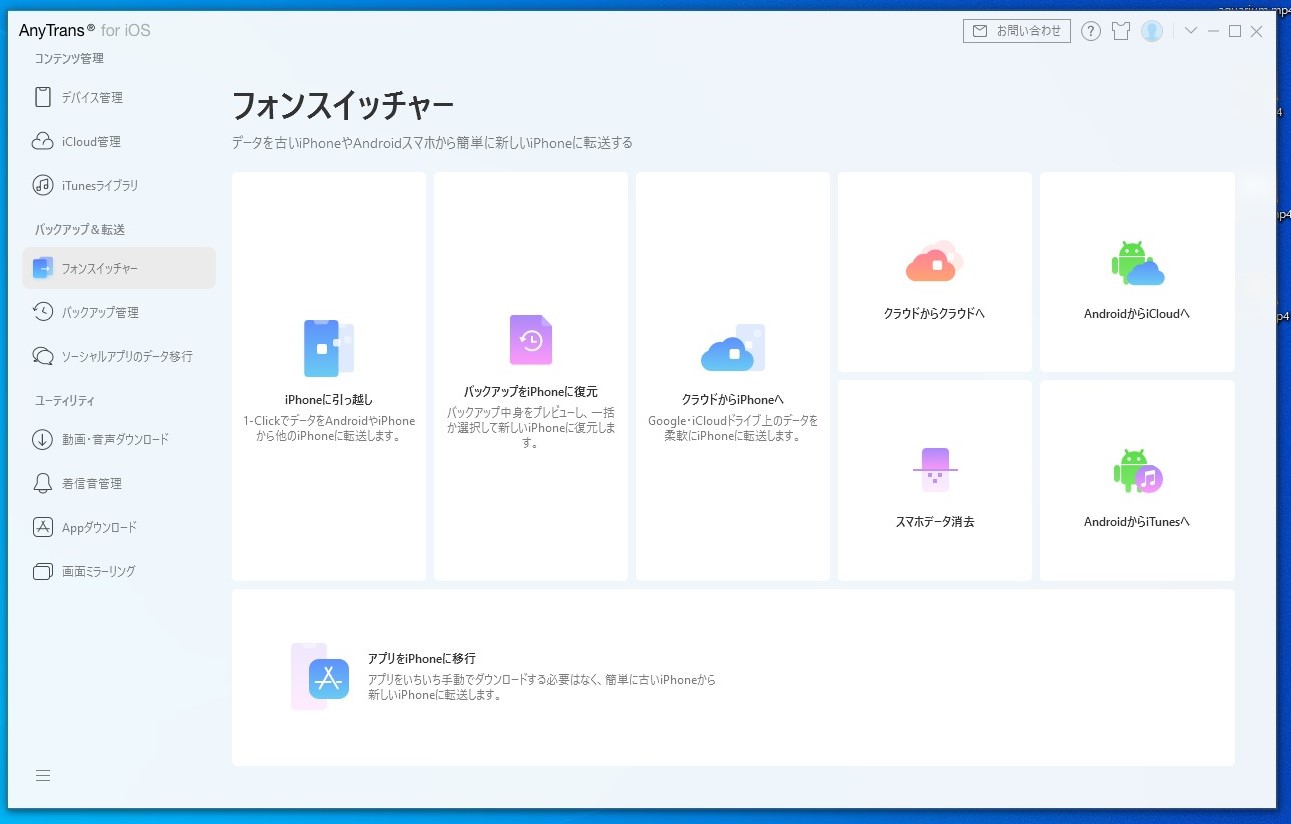Click the Google・iCloudドライブ description text
This screenshot has height=824, width=1291.
733,428
